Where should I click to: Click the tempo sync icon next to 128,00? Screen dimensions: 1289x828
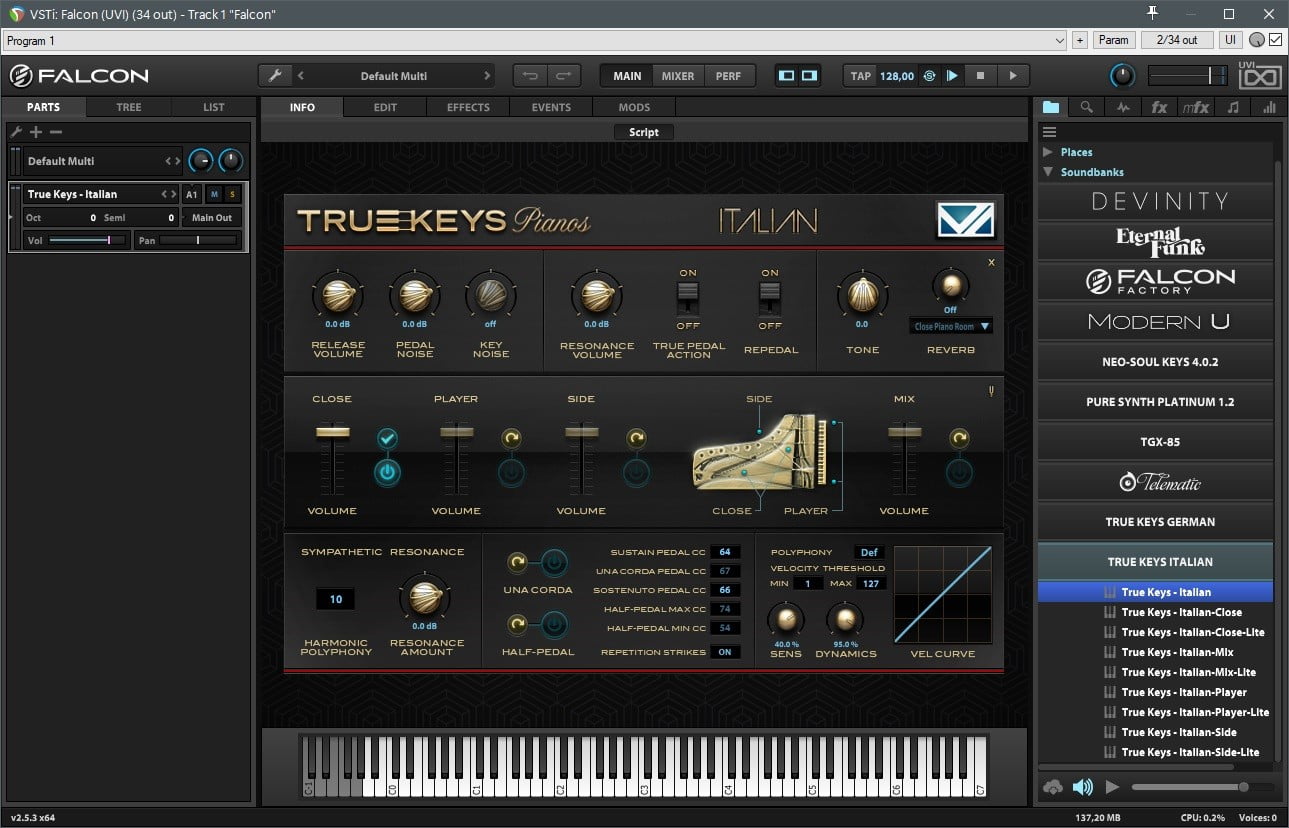point(929,76)
